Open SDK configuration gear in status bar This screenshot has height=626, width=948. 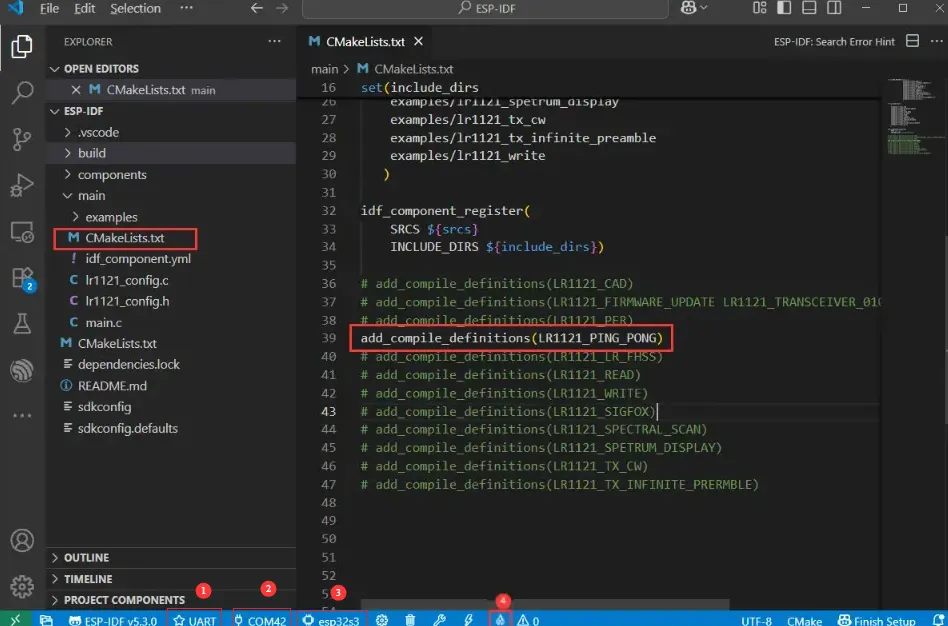[x=381, y=620]
